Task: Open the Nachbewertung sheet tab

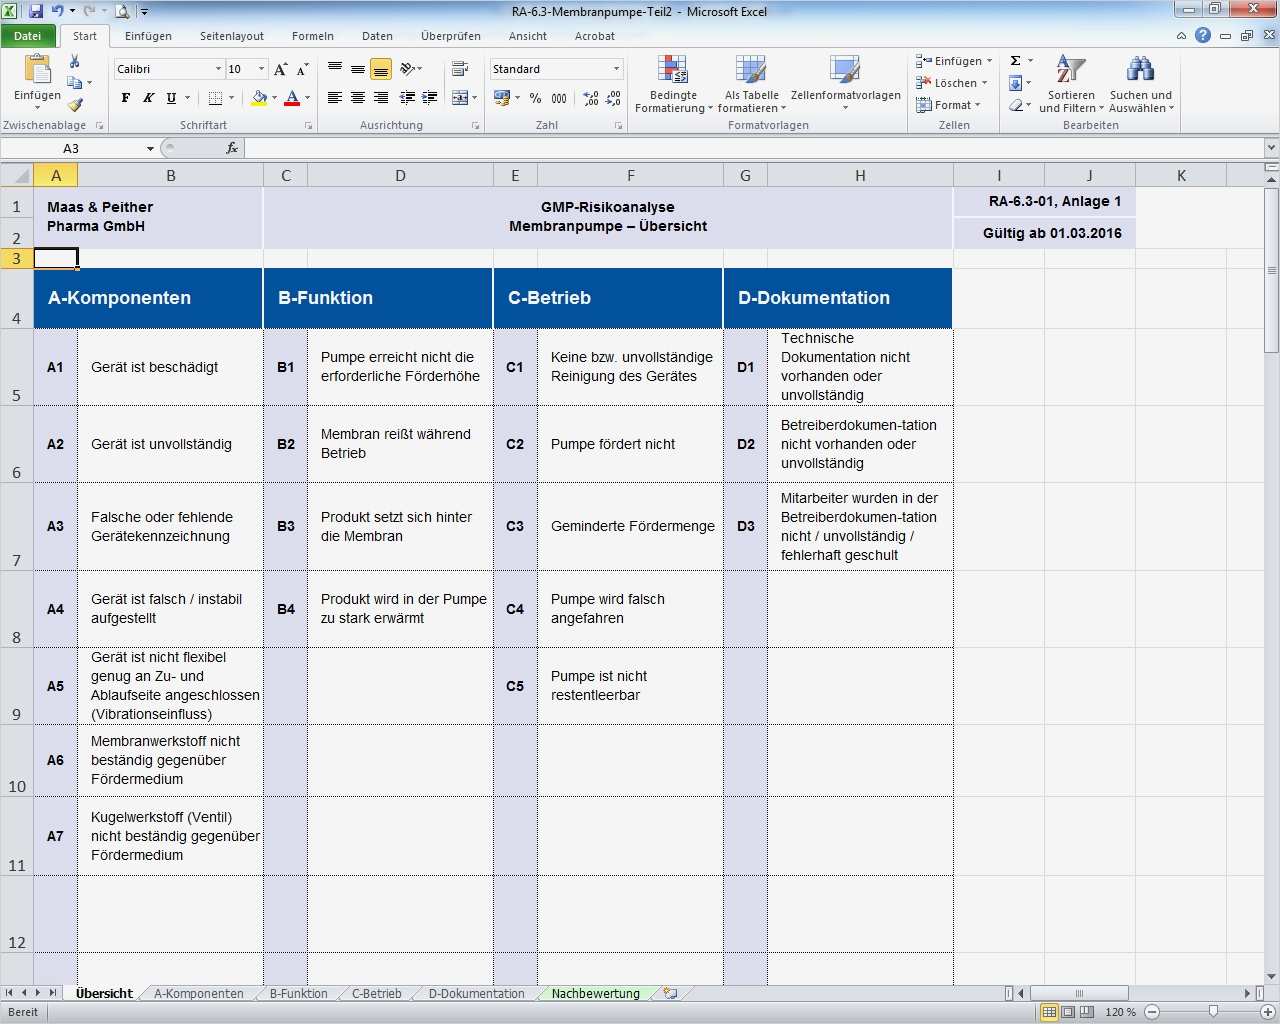Action: click(595, 994)
